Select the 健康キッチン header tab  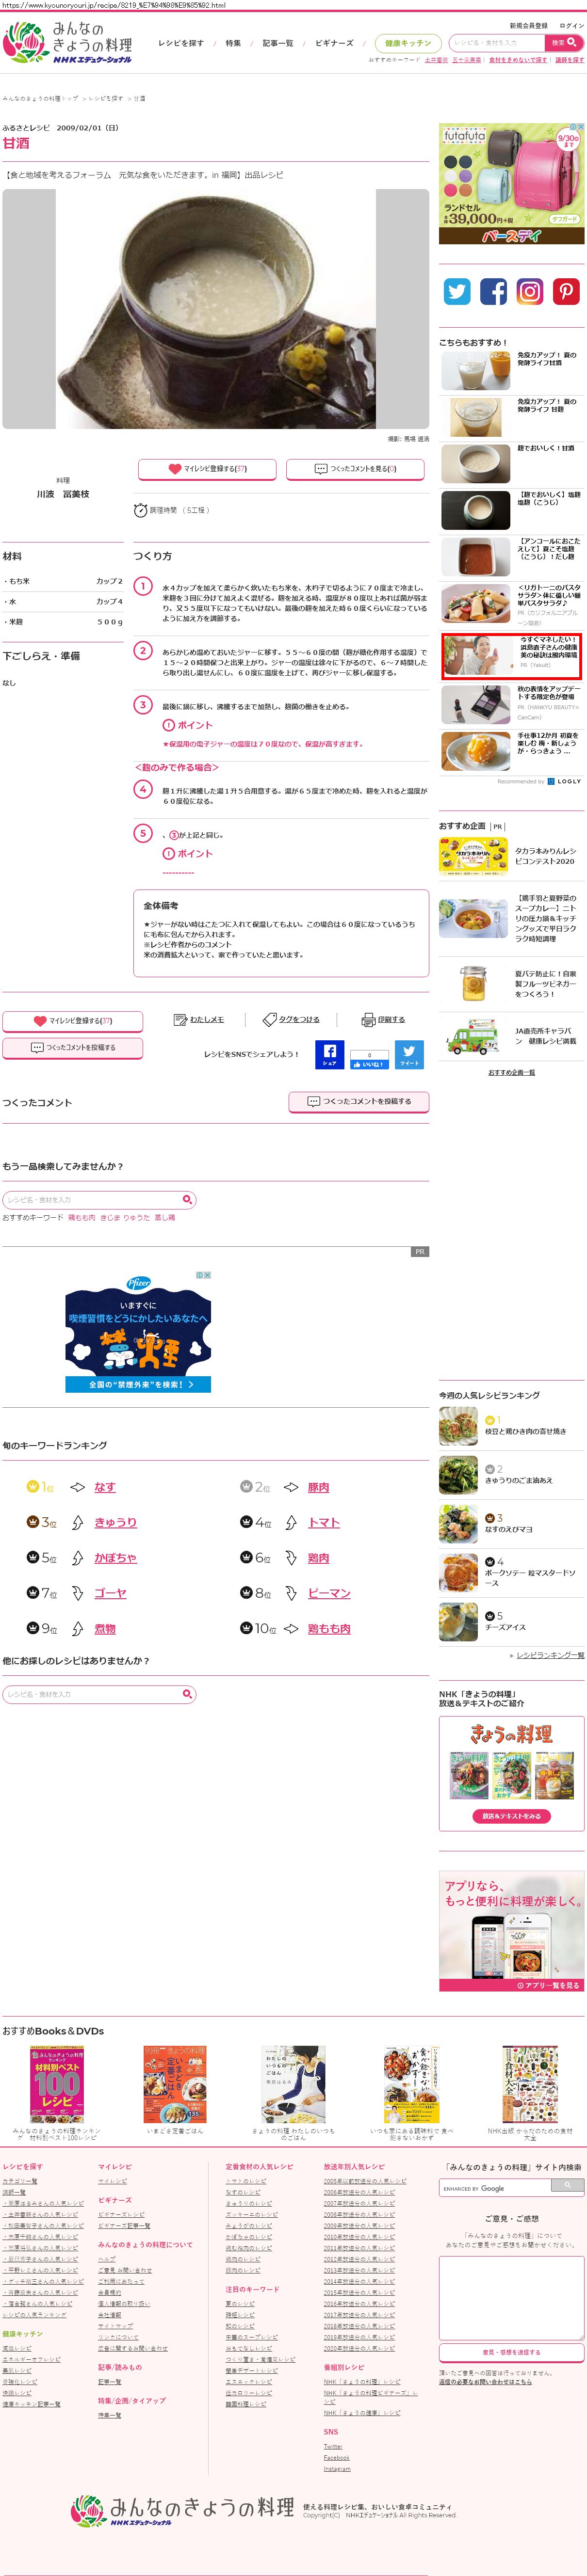click(408, 43)
